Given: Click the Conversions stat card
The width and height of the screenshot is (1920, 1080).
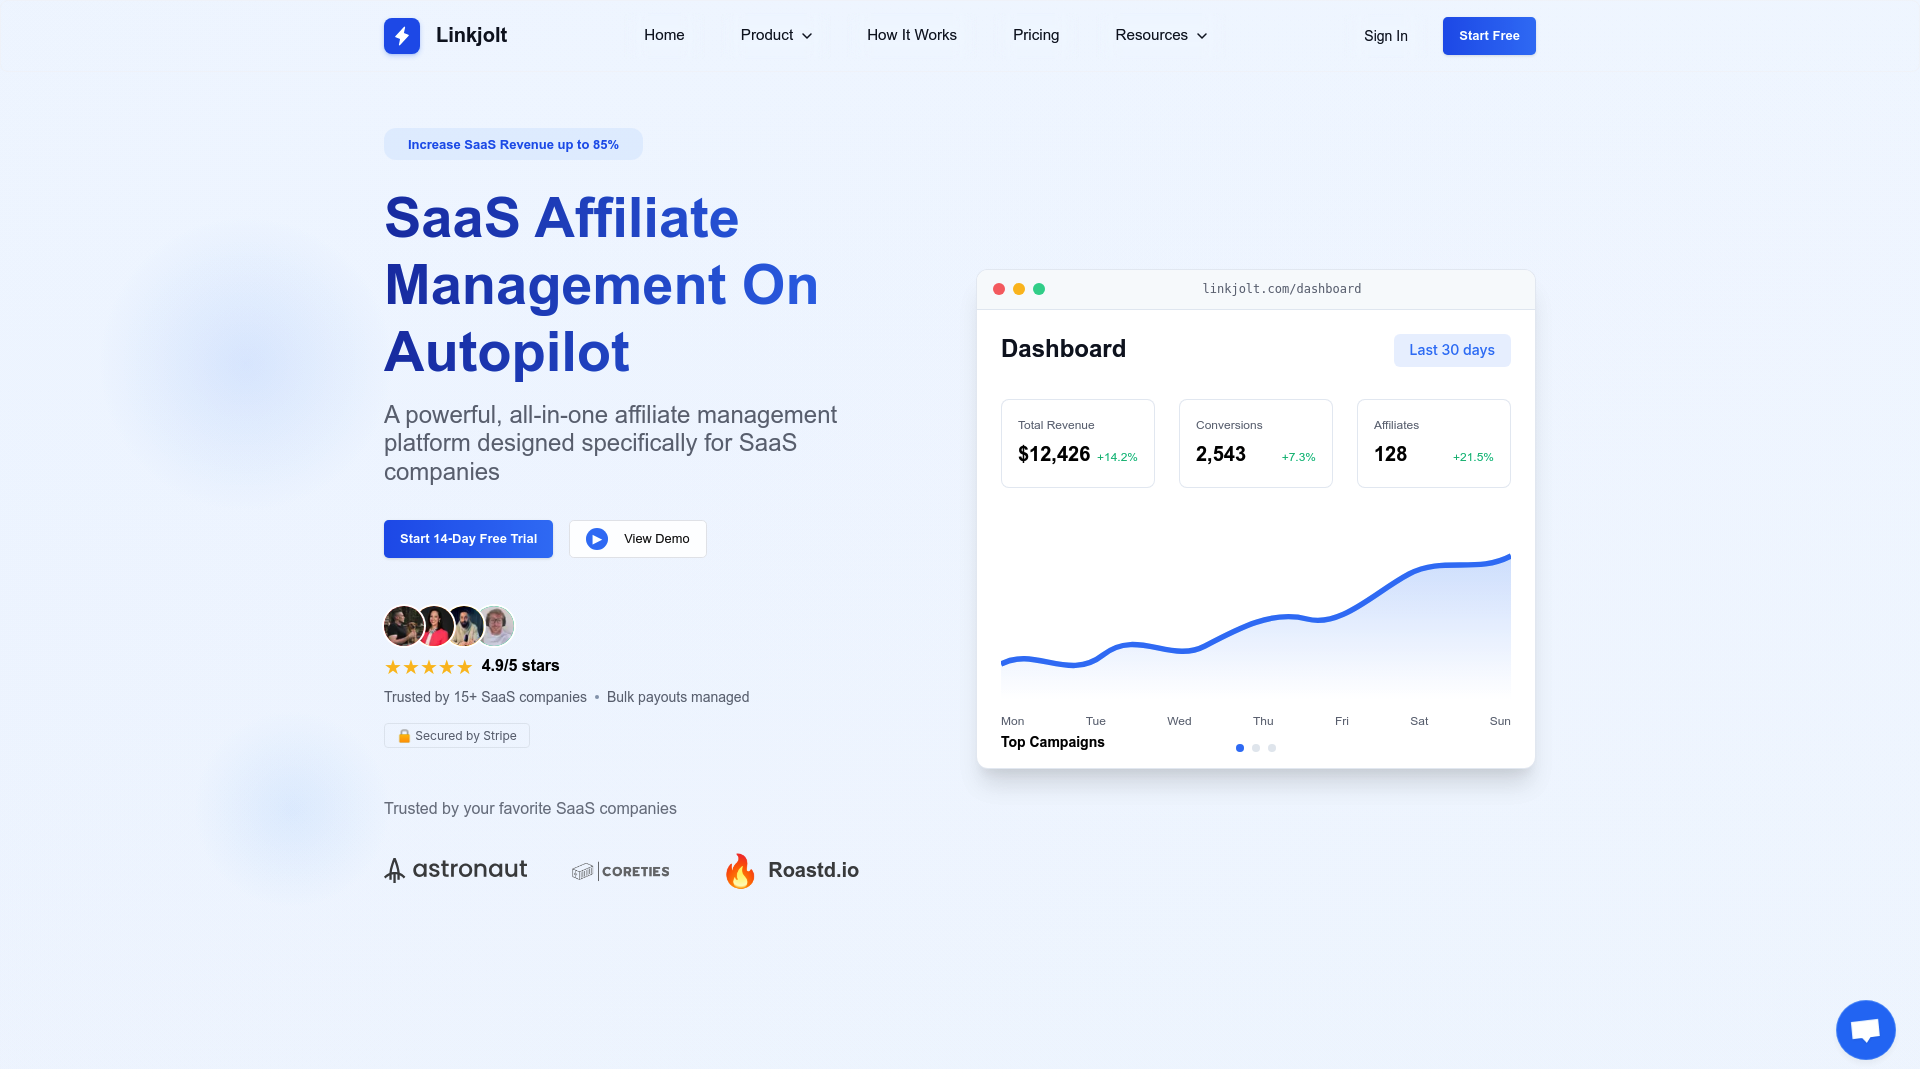Looking at the screenshot, I should click(x=1256, y=444).
